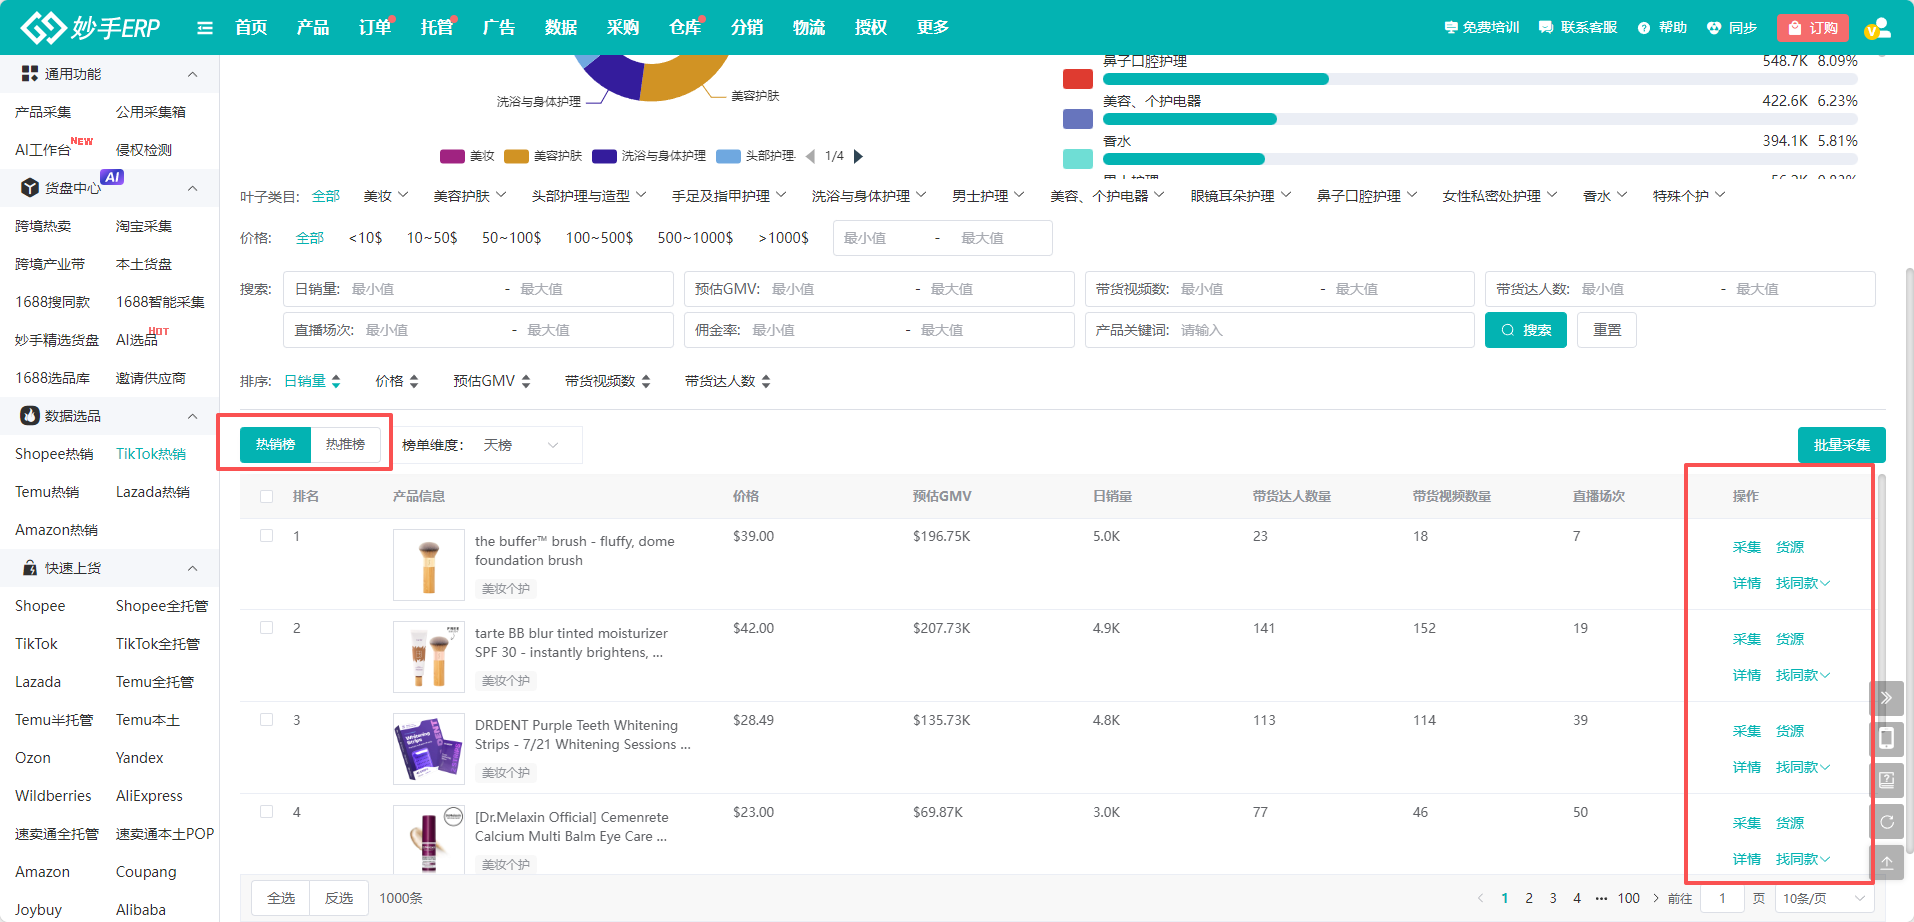Expand the double-arrow floating panel icon
The height and width of the screenshot is (922, 1914).
pyautogui.click(x=1886, y=698)
